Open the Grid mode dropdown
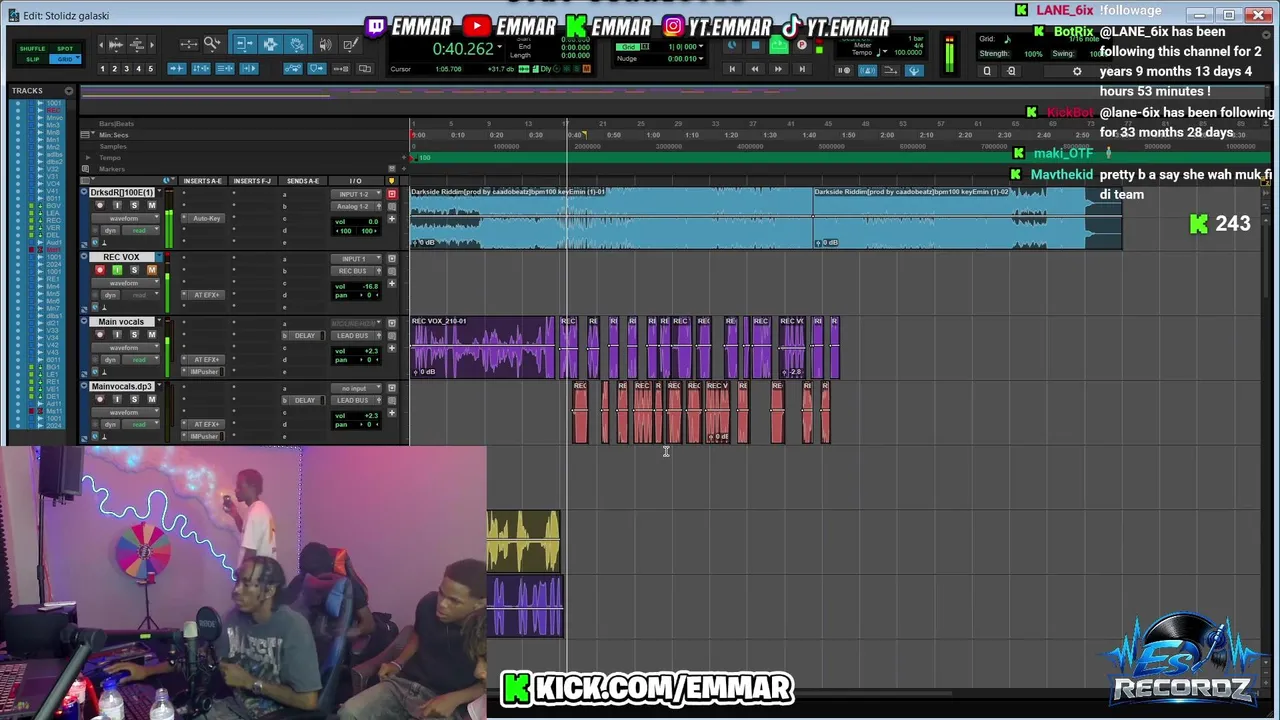This screenshot has width=1280, height=720. point(77,57)
